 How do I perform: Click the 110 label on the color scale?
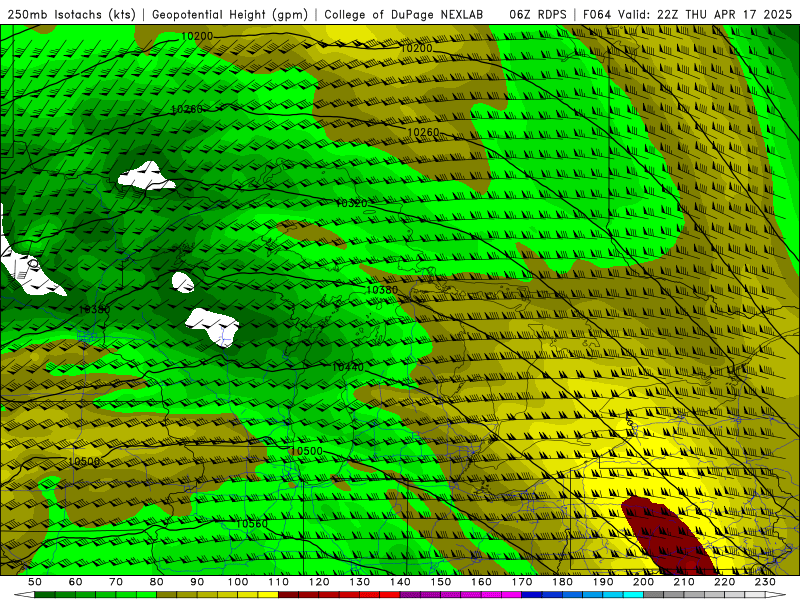[x=279, y=582]
